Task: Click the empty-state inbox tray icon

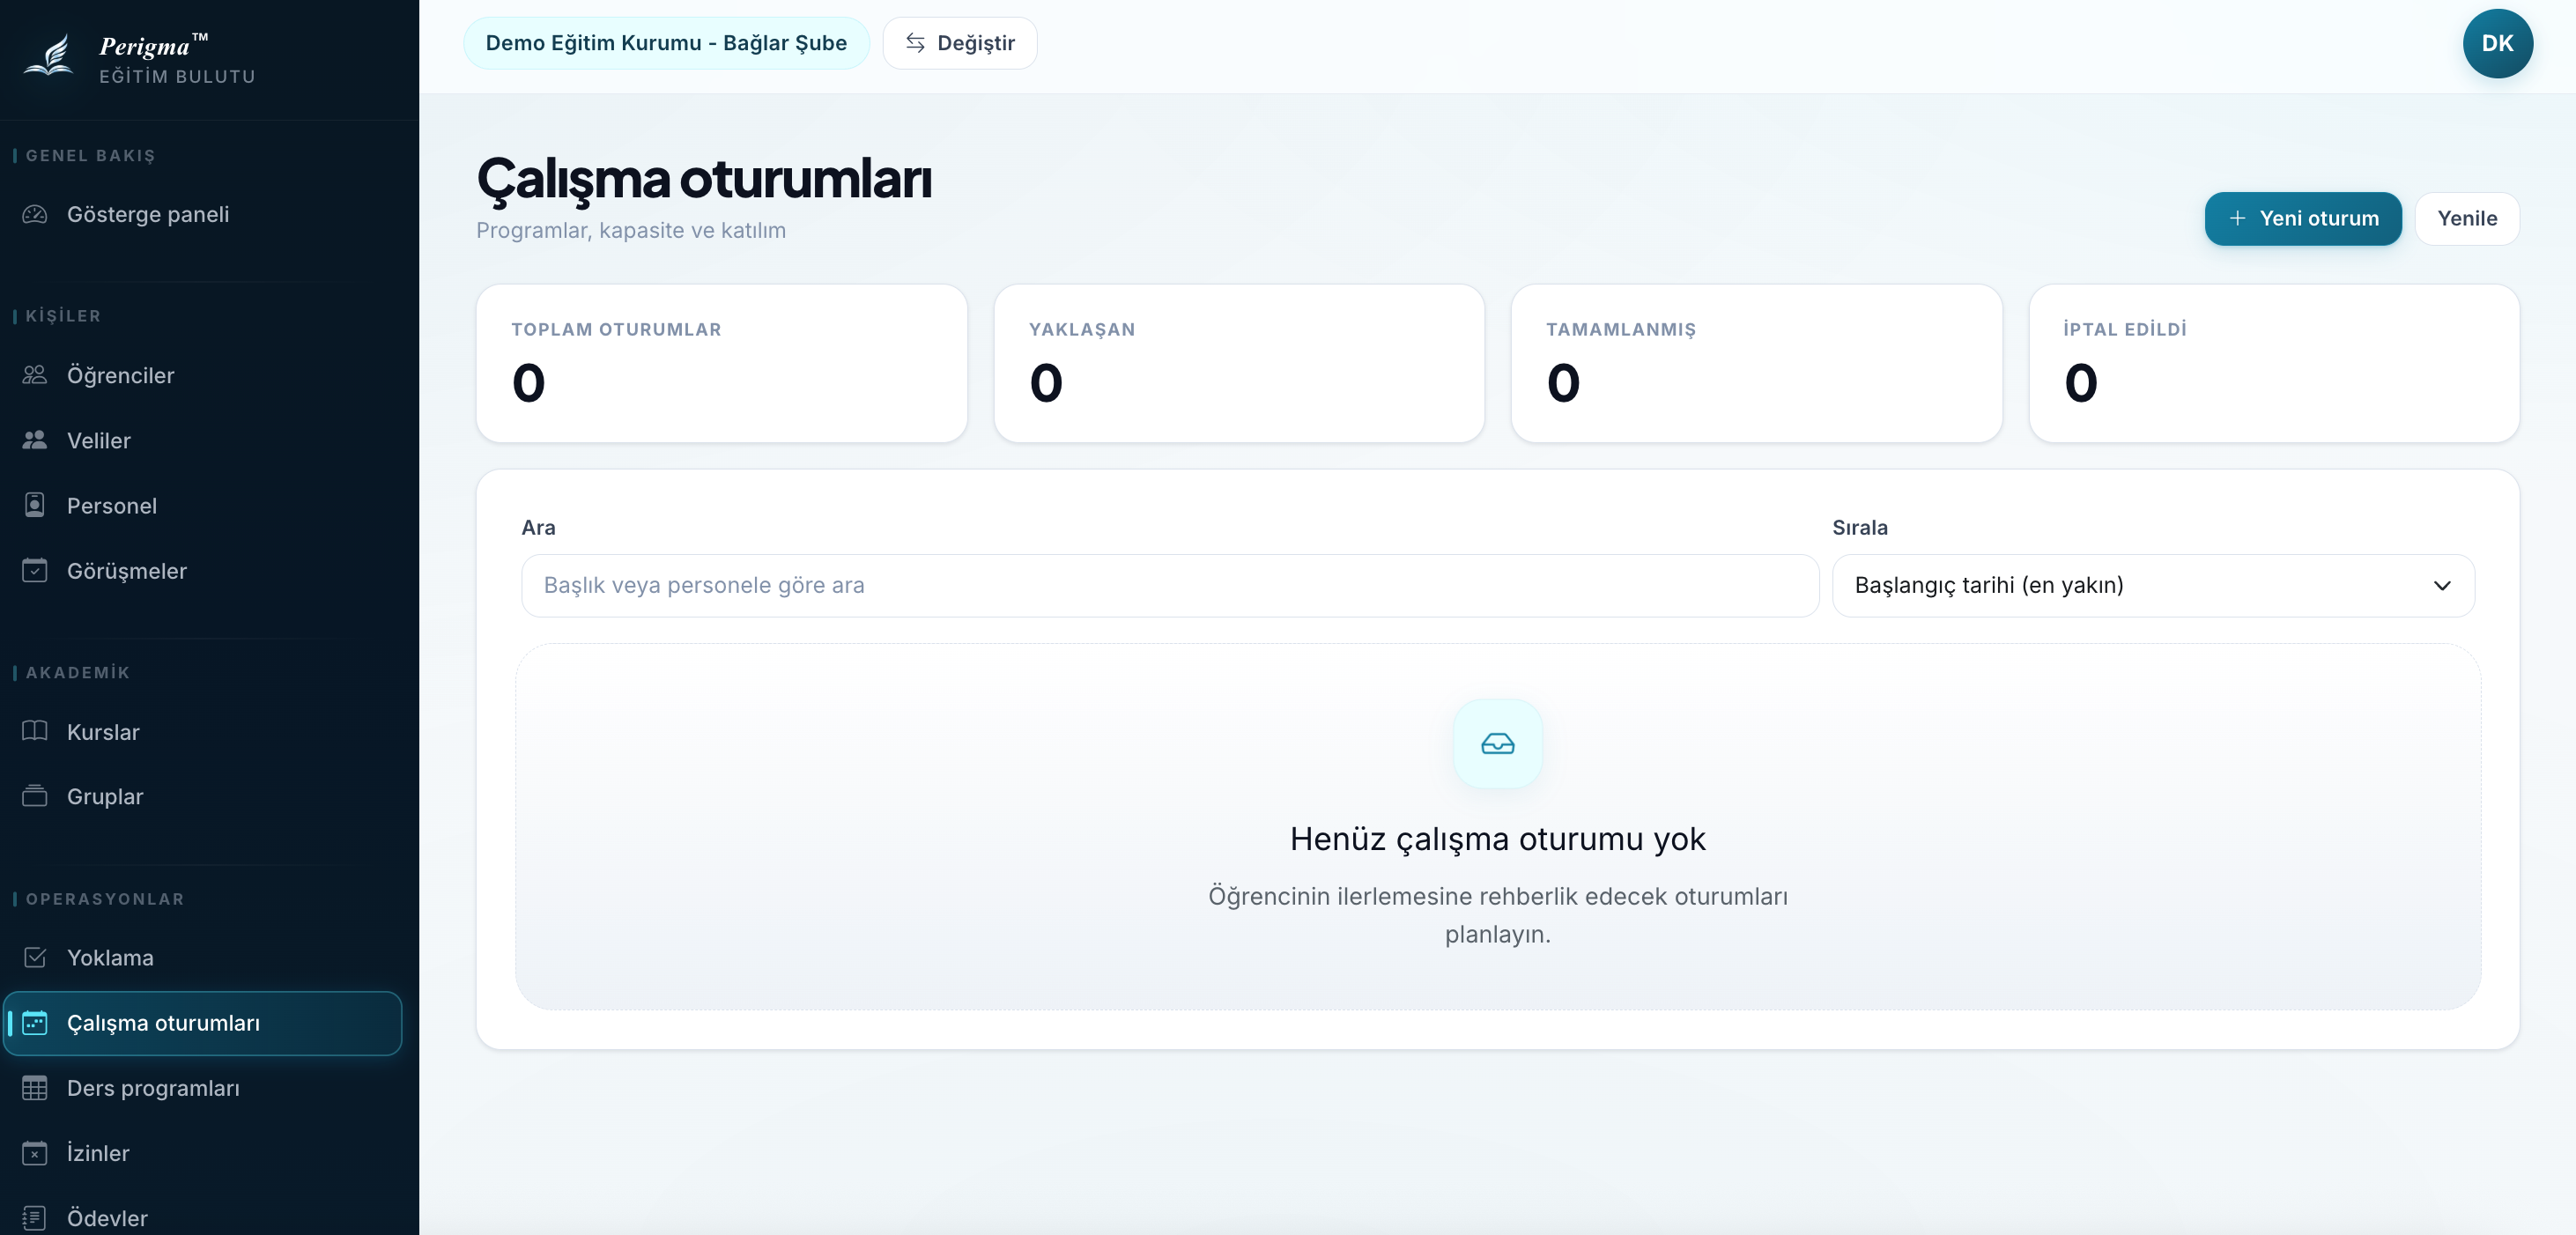Action: [x=1497, y=743]
